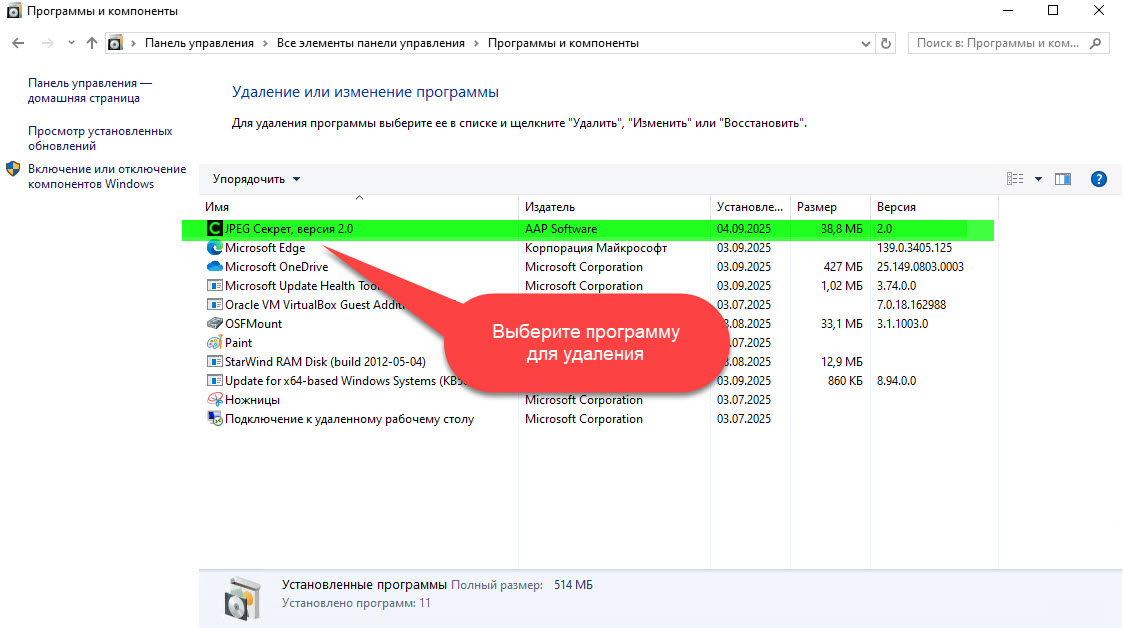Screen dimensions: 1123x628
Task: Open help via blue question mark icon
Action: point(1098,179)
